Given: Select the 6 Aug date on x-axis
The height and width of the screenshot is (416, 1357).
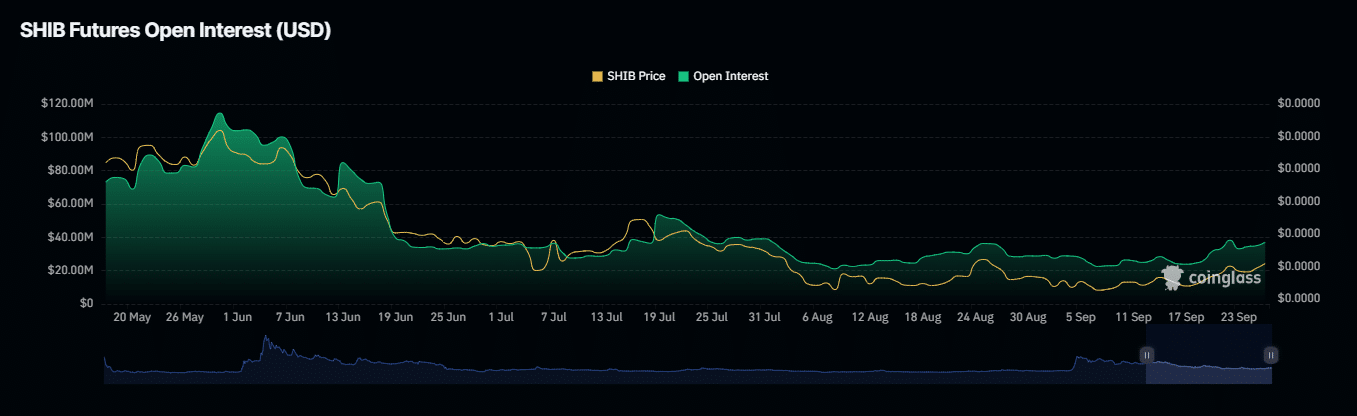Looking at the screenshot, I should point(817,317).
